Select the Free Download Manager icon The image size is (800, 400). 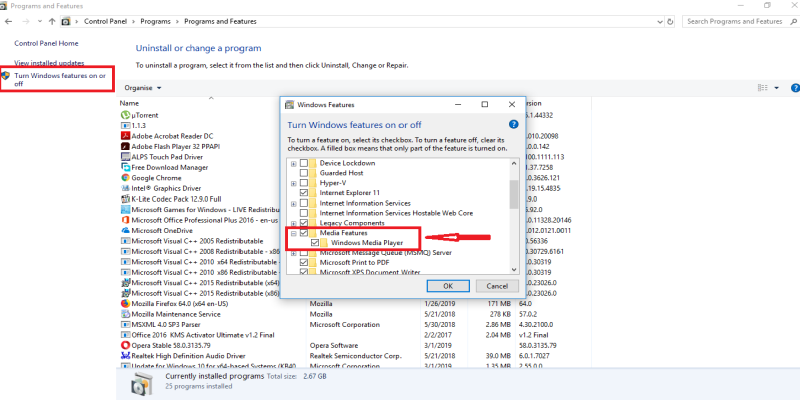pos(126,167)
